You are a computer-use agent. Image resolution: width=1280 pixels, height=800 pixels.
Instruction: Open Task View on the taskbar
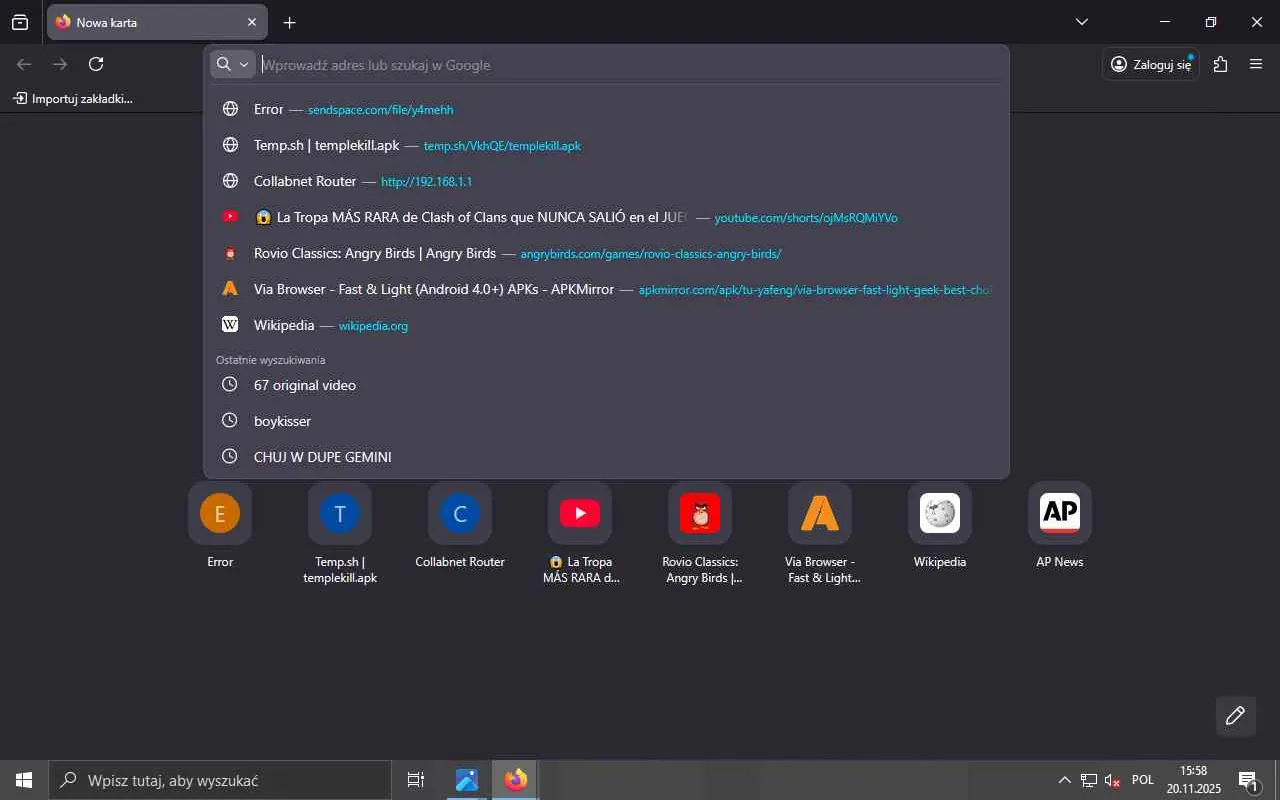[416, 780]
